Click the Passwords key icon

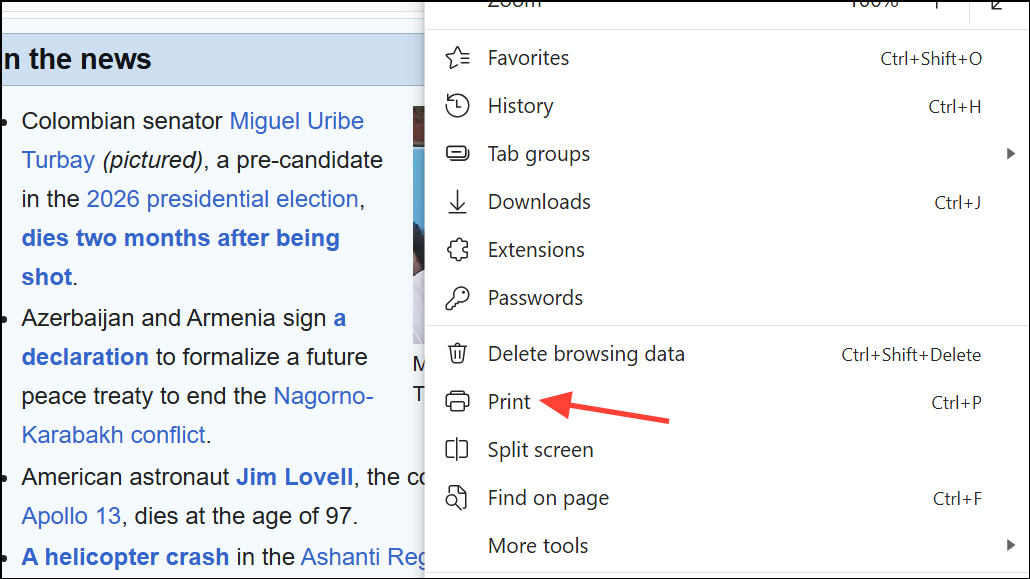[457, 298]
